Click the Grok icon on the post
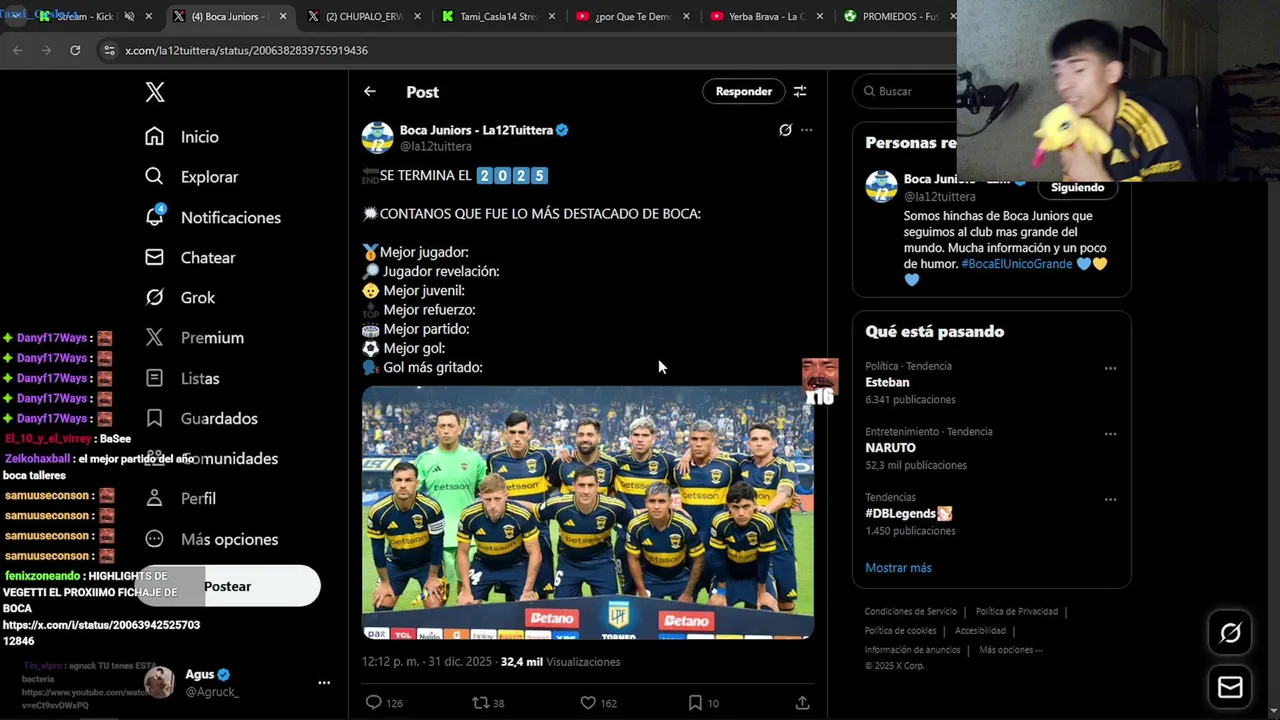This screenshot has width=1280, height=720. [785, 130]
